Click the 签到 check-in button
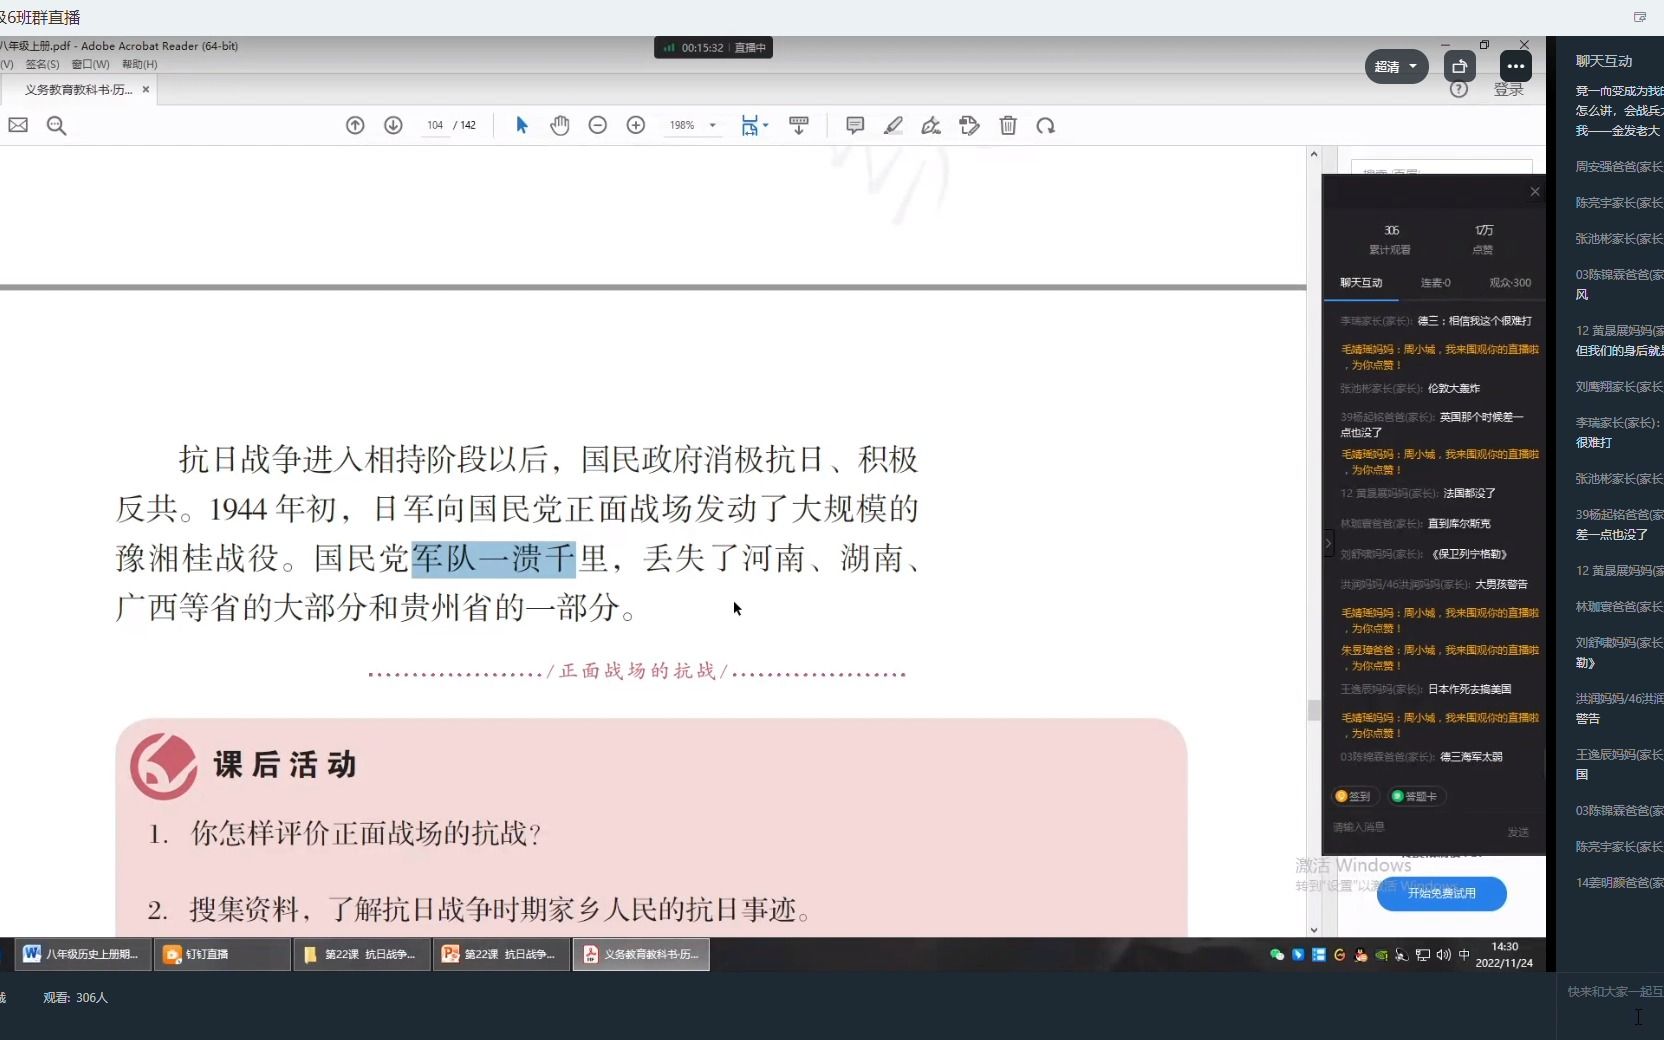The height and width of the screenshot is (1040, 1664). (1353, 796)
